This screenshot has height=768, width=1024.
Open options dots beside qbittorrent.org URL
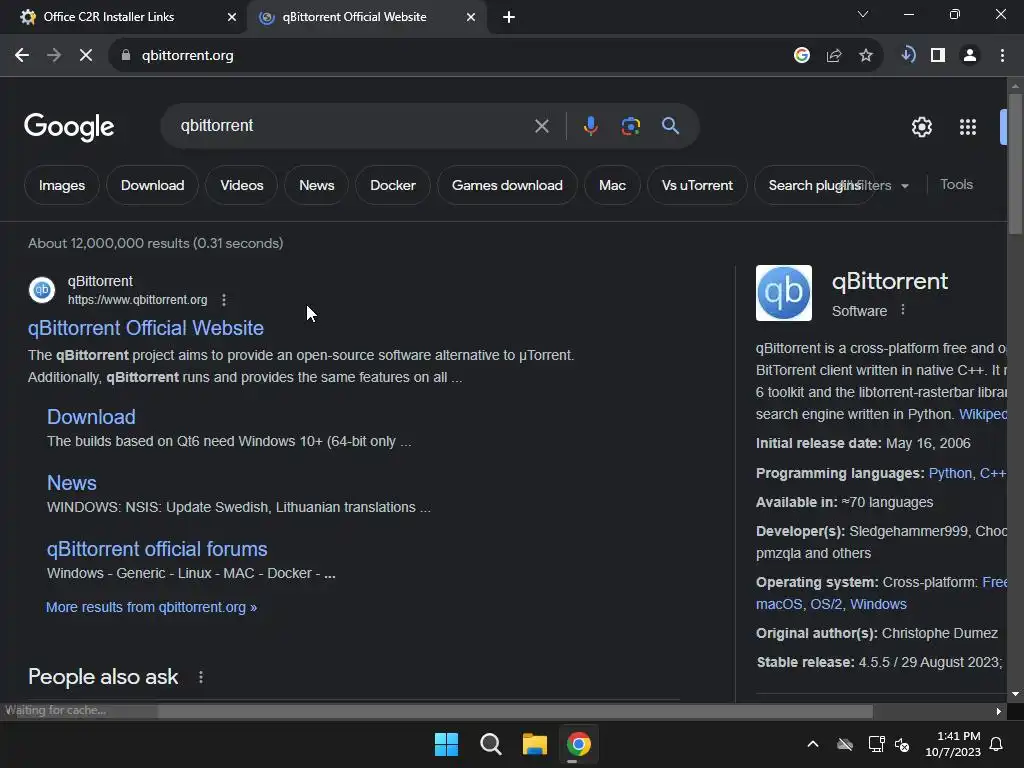pos(224,300)
